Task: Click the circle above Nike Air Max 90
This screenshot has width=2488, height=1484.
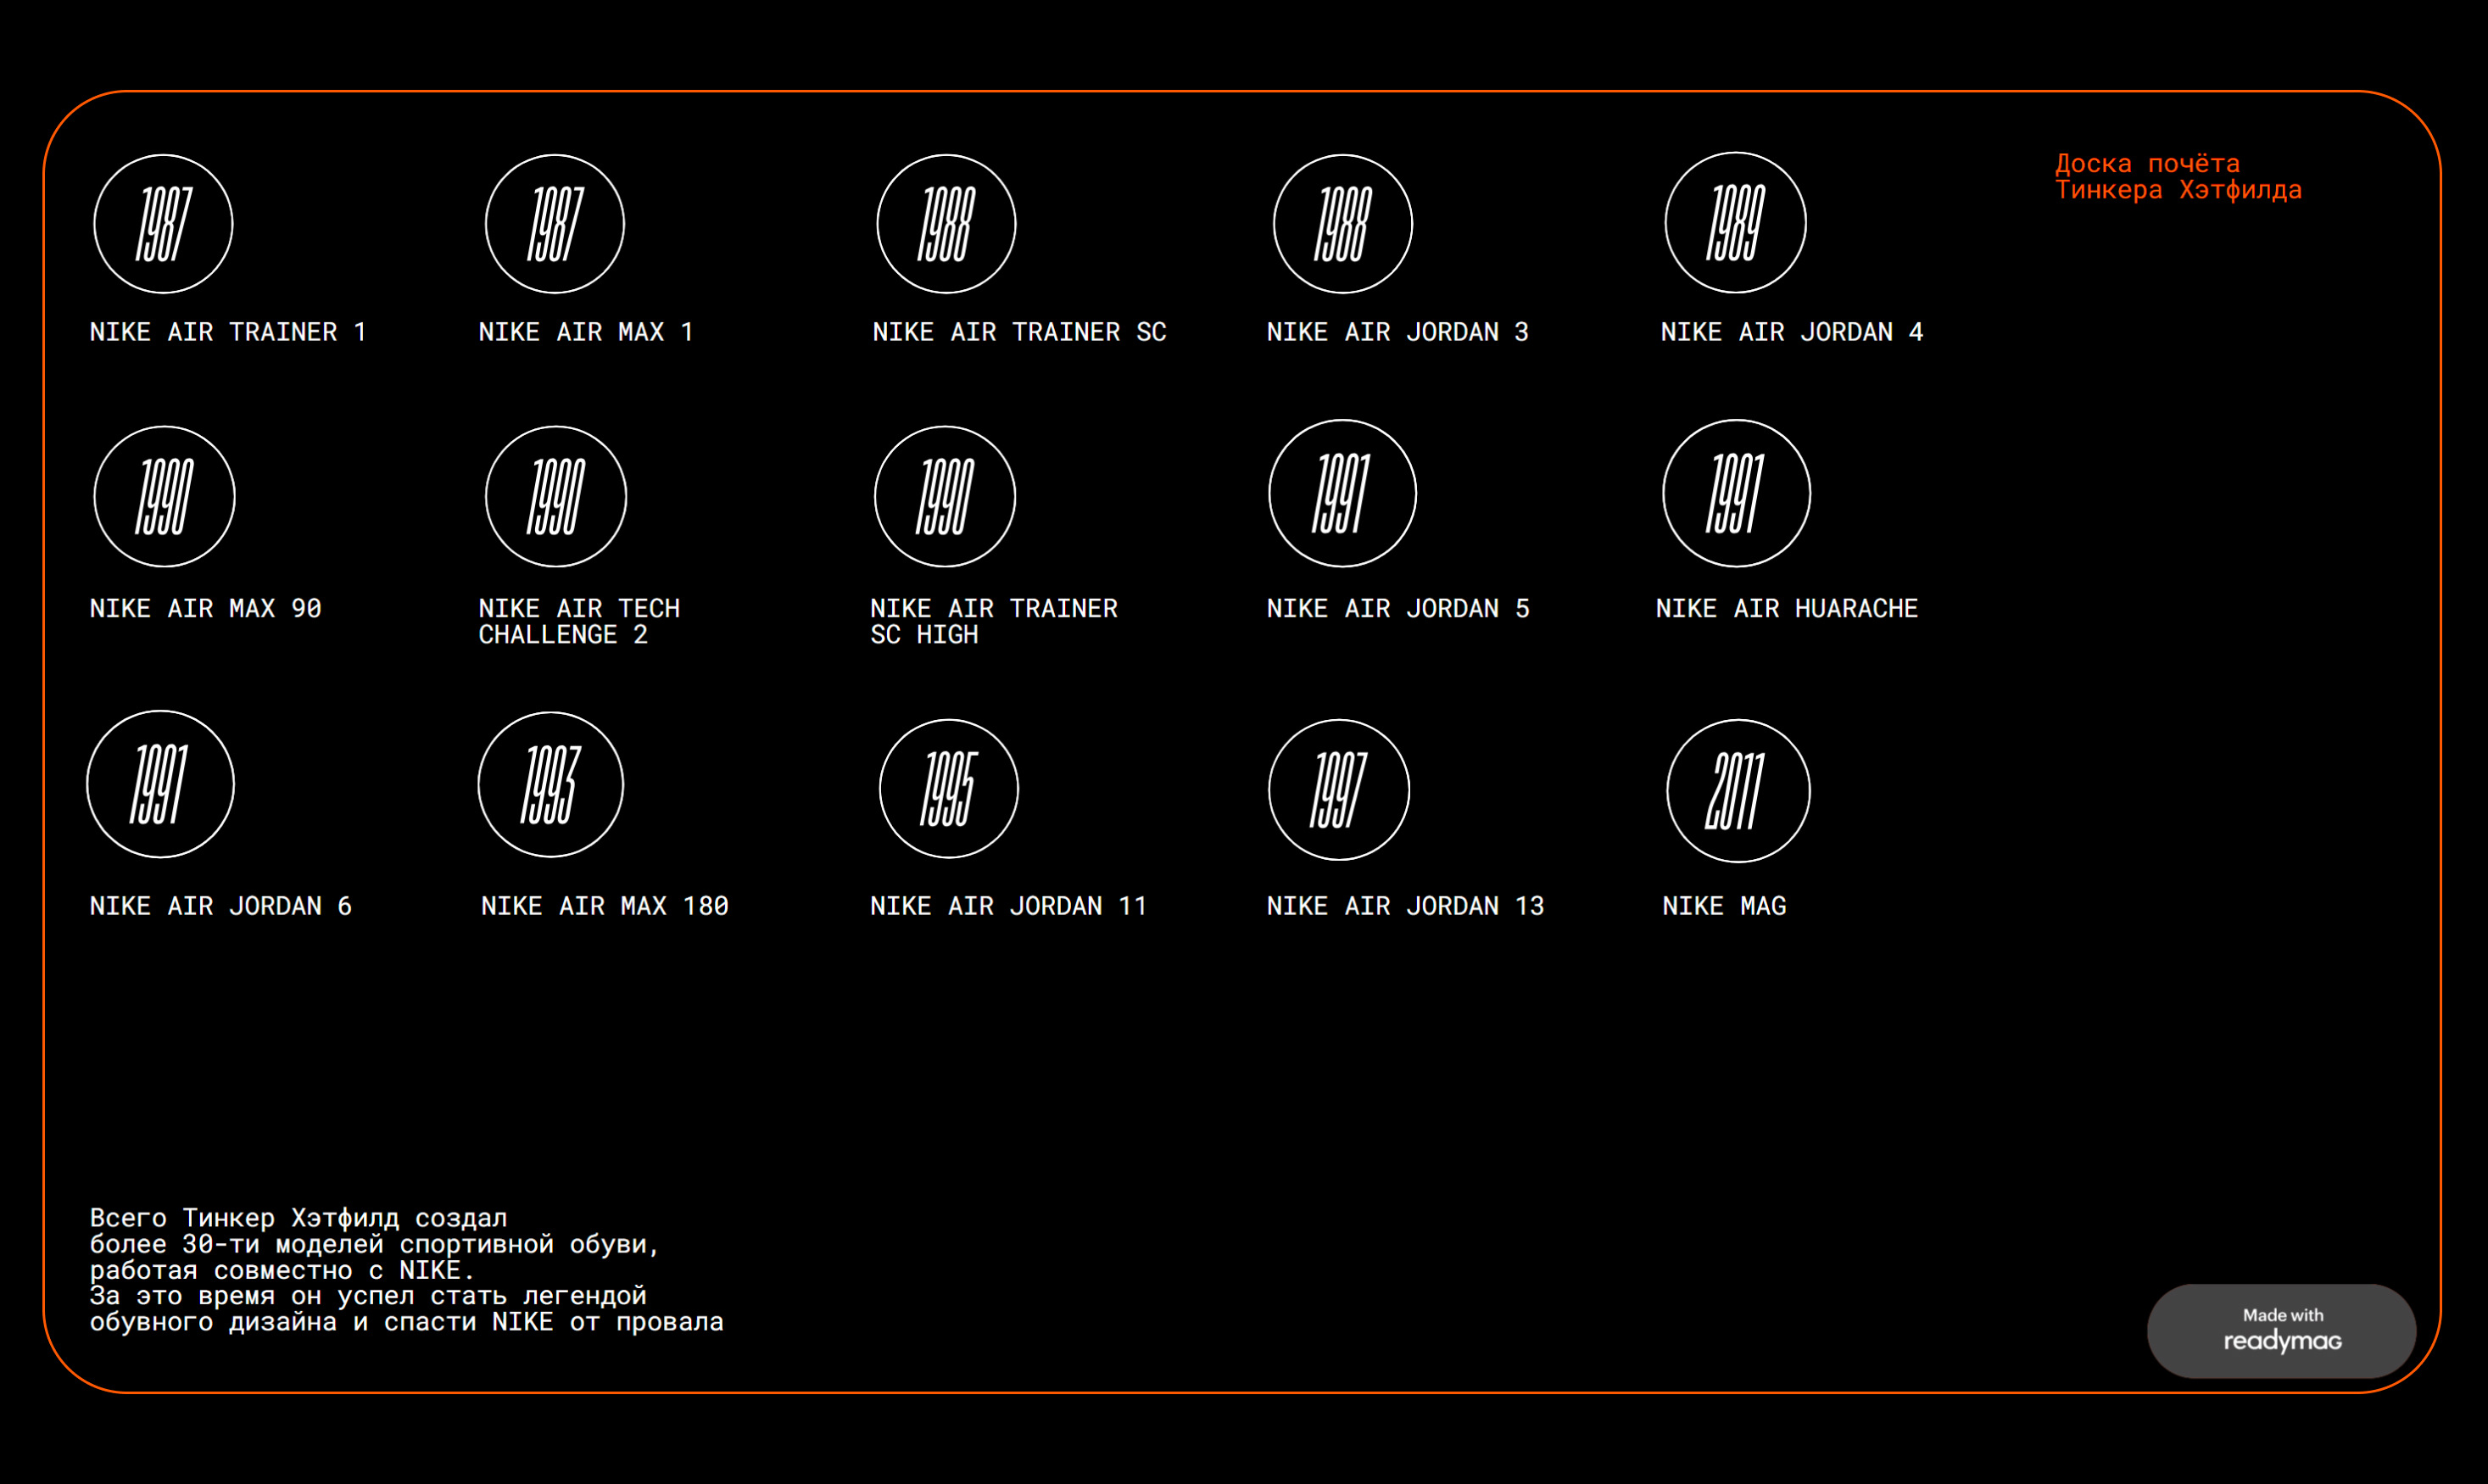Action: [x=164, y=497]
